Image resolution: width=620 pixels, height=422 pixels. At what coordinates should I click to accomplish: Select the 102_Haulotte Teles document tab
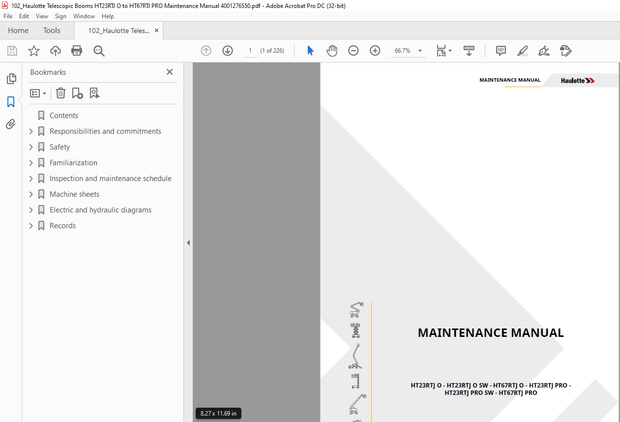coord(119,30)
